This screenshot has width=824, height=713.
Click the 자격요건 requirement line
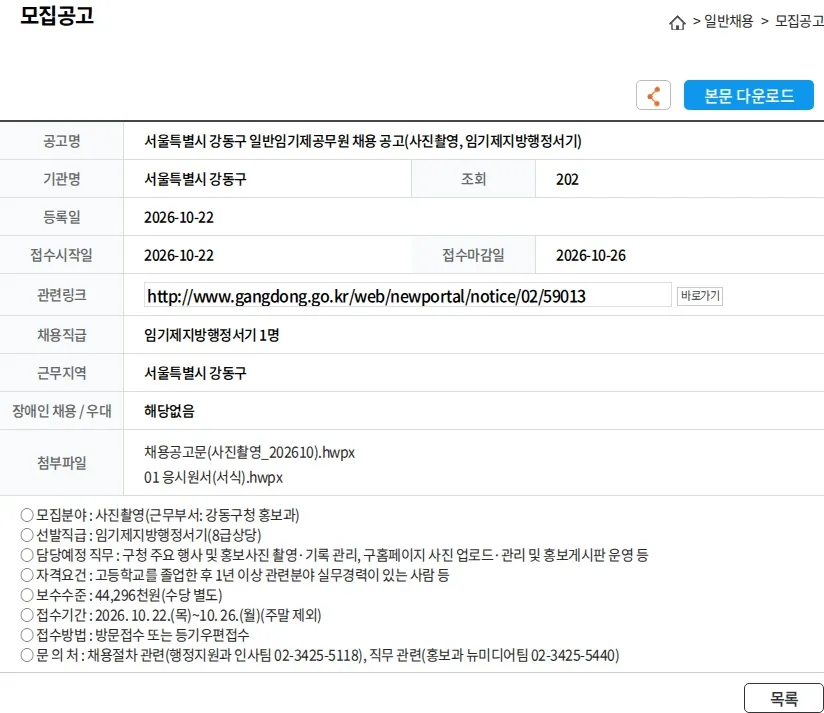pos(235,575)
